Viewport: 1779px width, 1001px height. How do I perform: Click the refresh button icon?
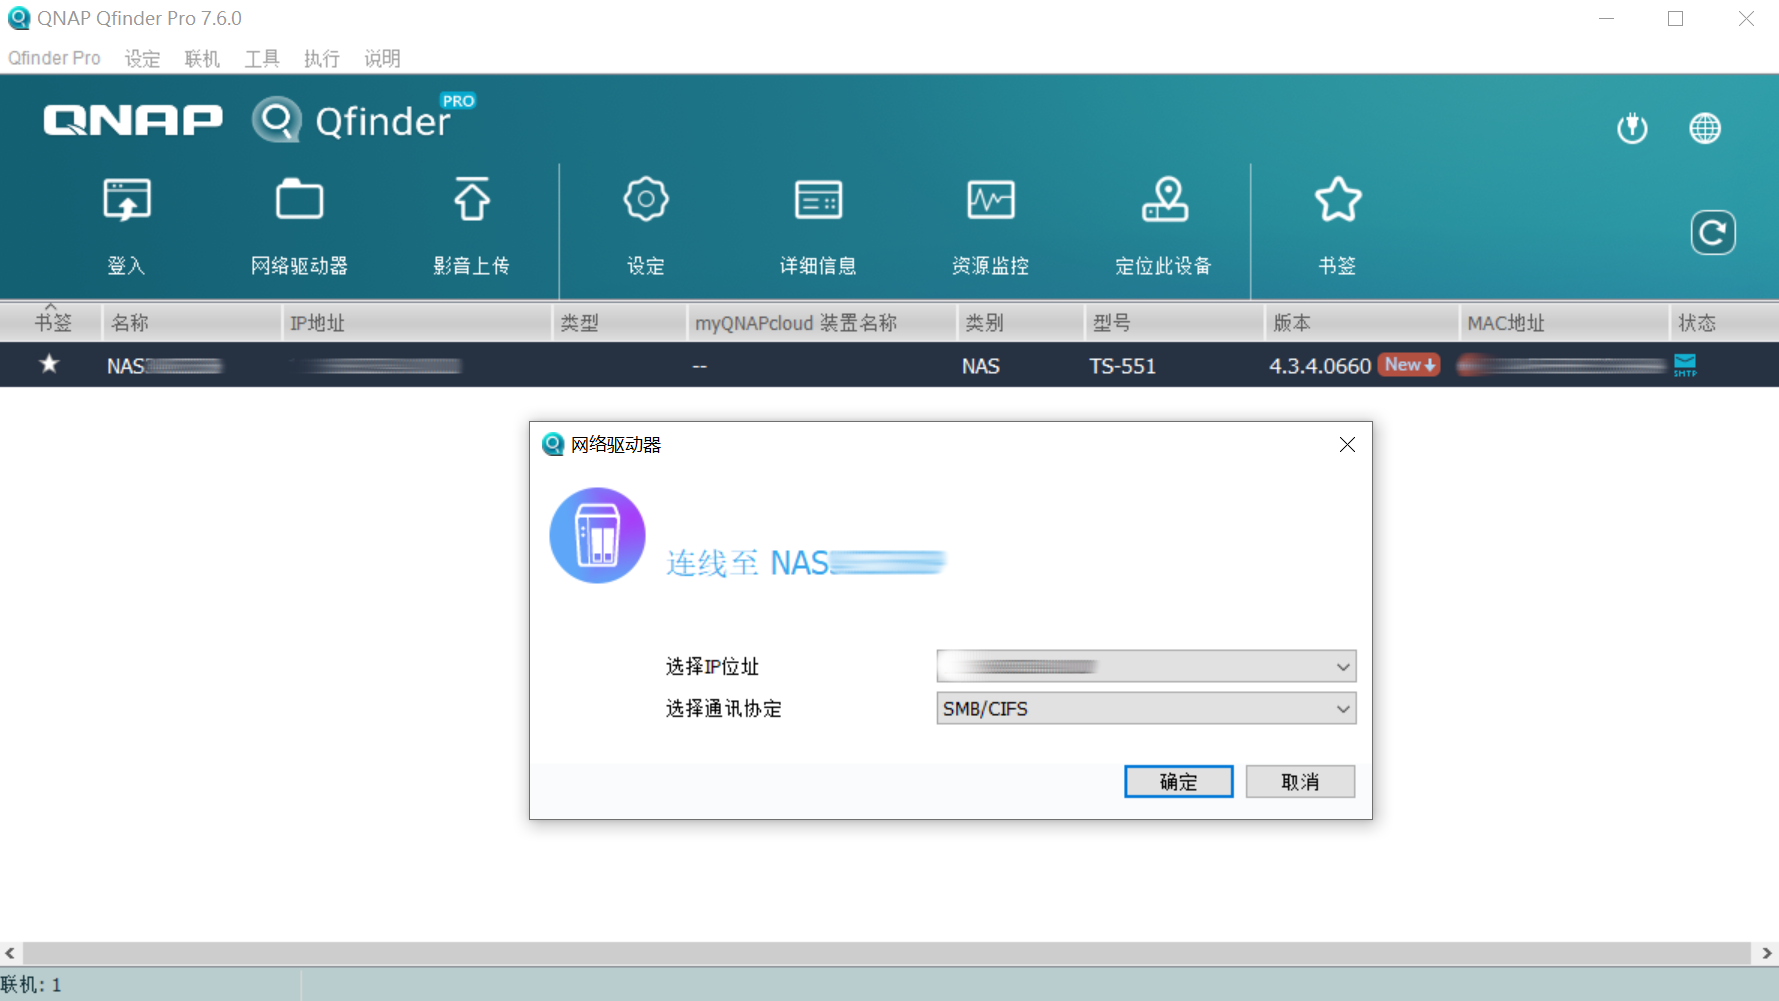[1713, 233]
